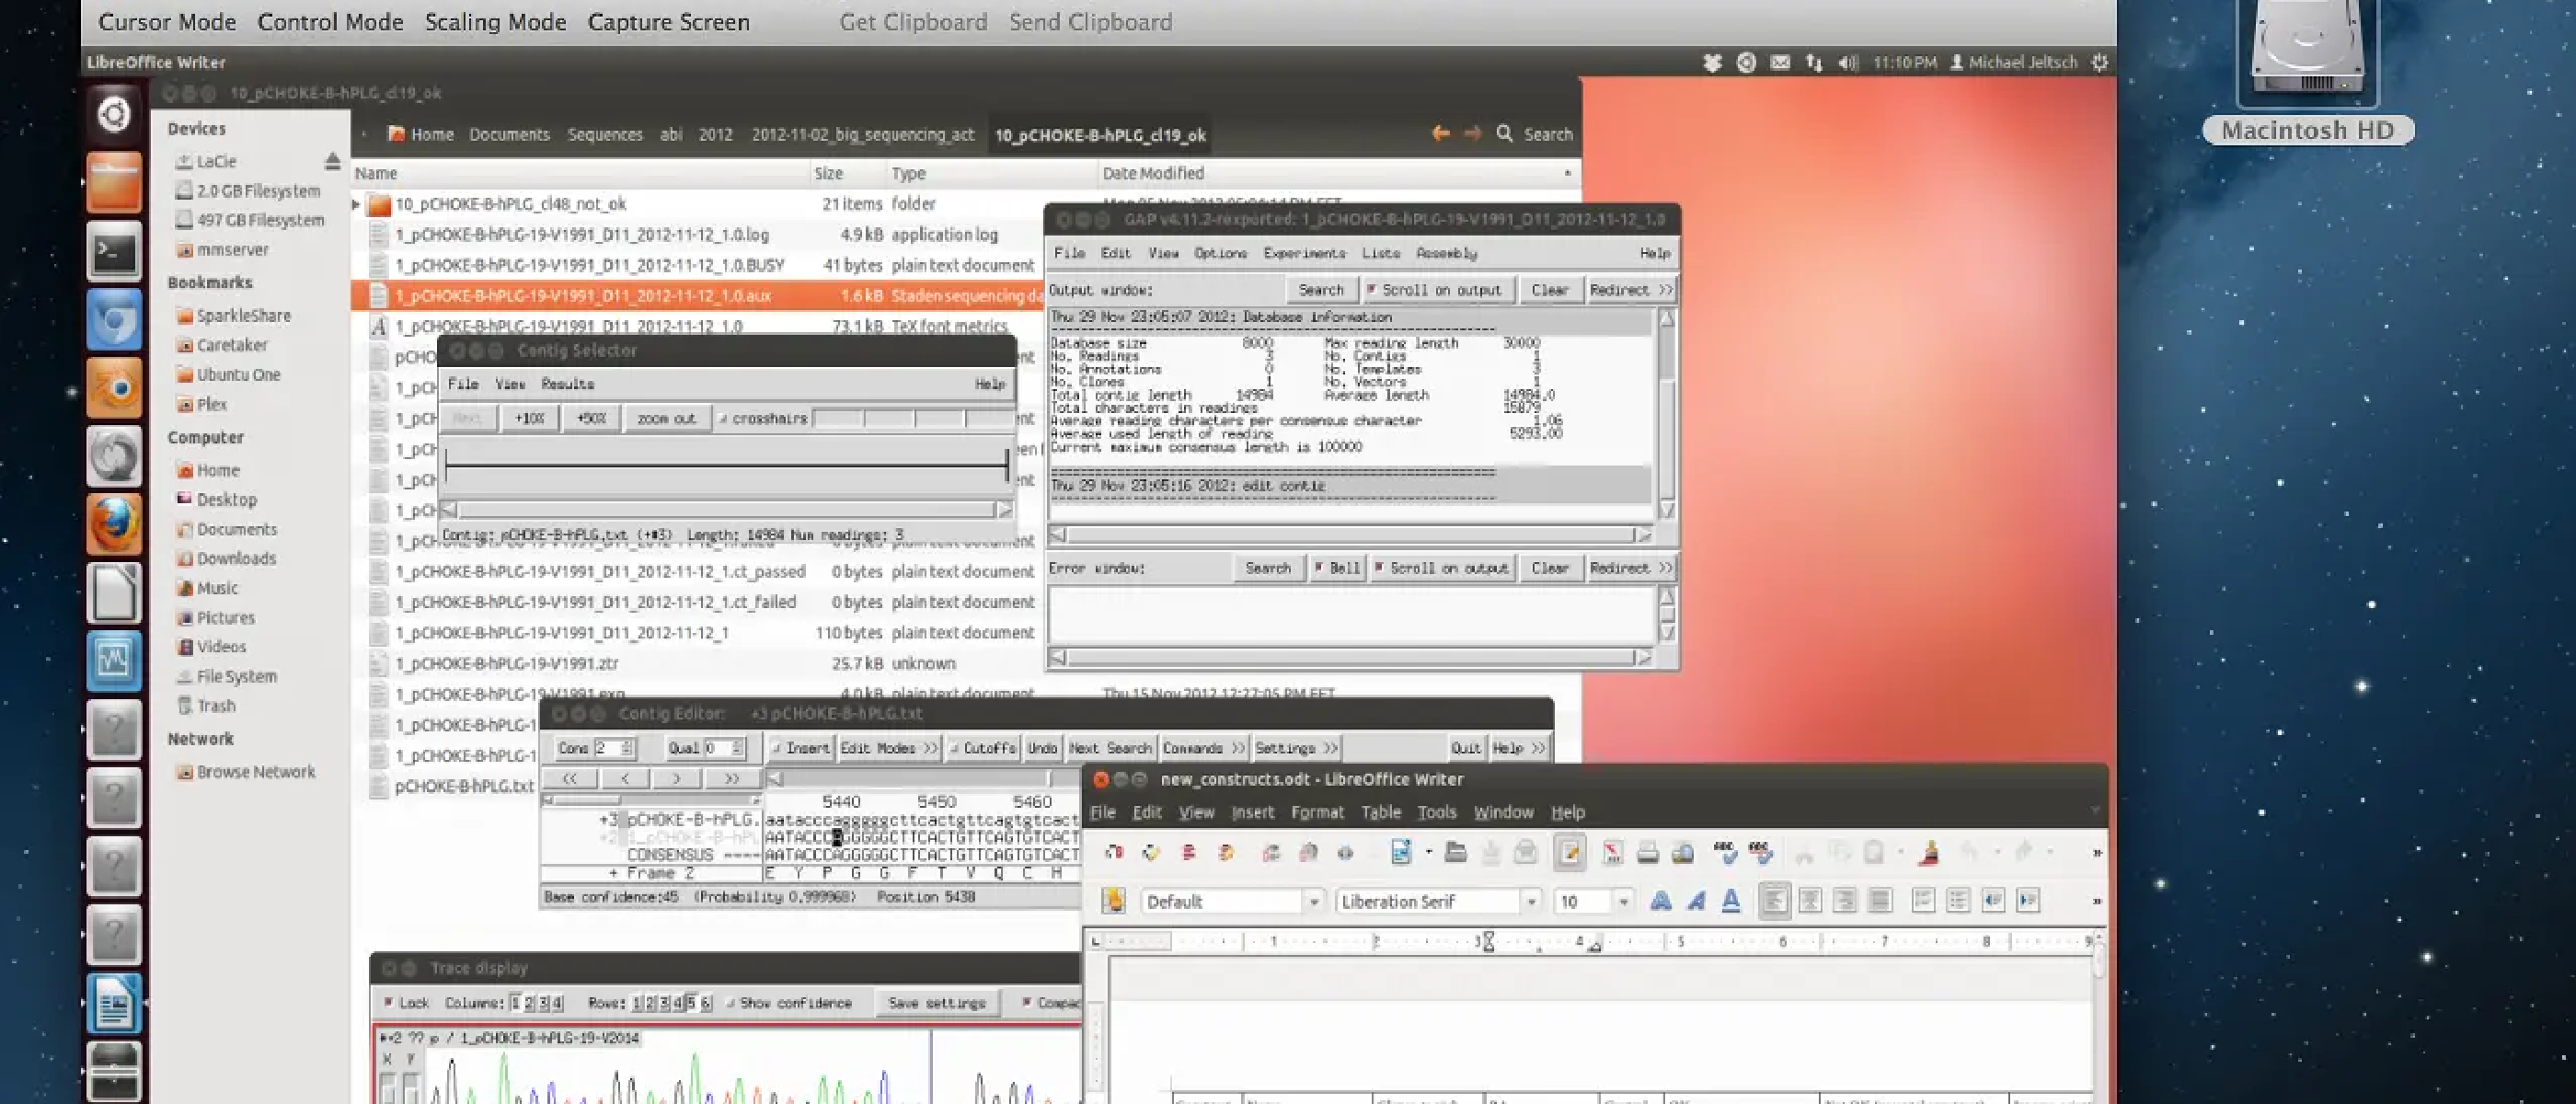Image resolution: width=2576 pixels, height=1104 pixels.
Task: Open Page Preview icon in Writer toolbar
Action: tap(1683, 852)
